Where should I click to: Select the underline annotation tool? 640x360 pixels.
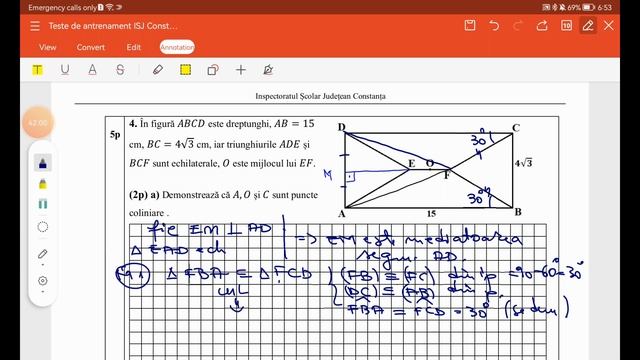[64, 70]
